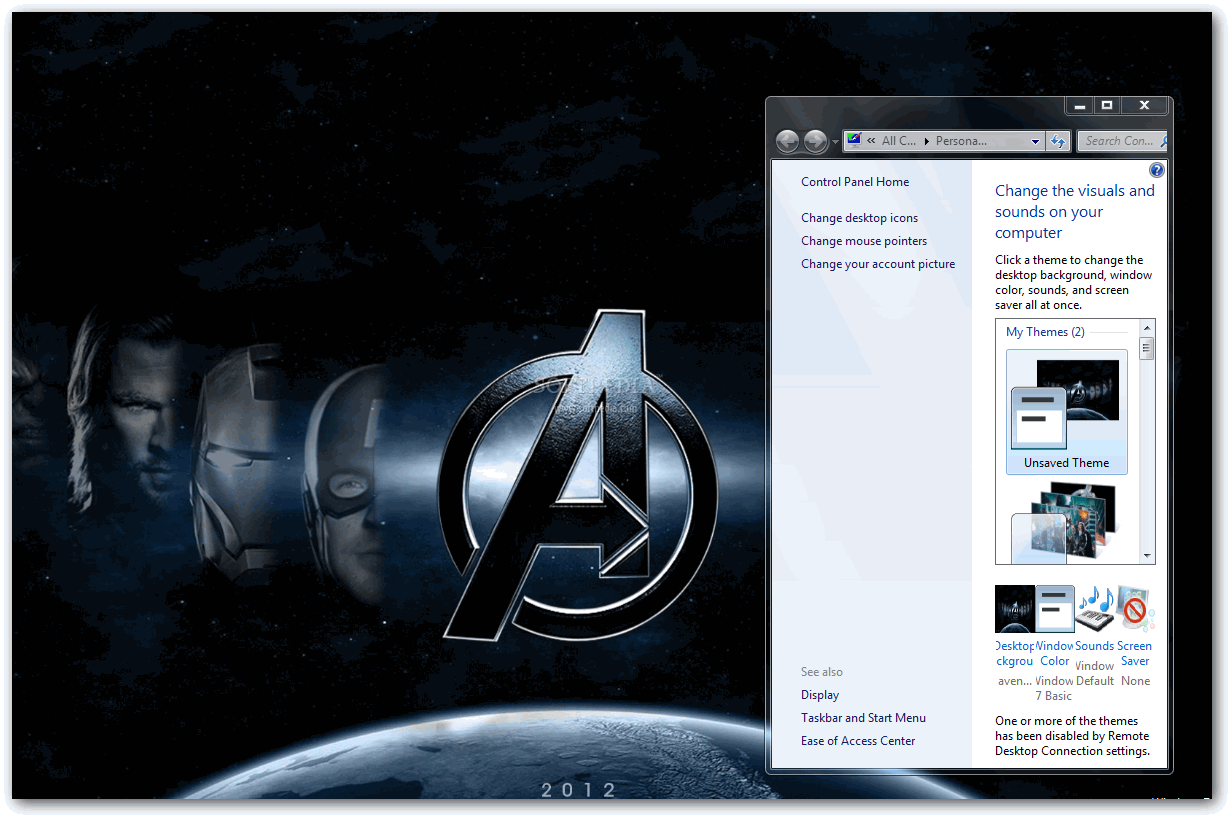This screenshot has height=819, width=1232.
Task: Expand the arrow between All C... and Persona...
Action: [927, 141]
